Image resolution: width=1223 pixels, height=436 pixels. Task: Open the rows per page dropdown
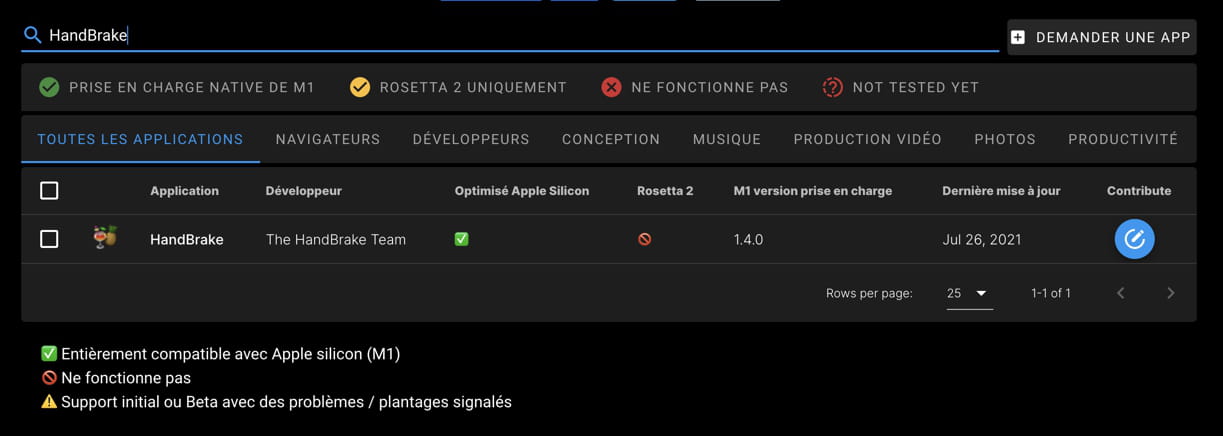969,293
